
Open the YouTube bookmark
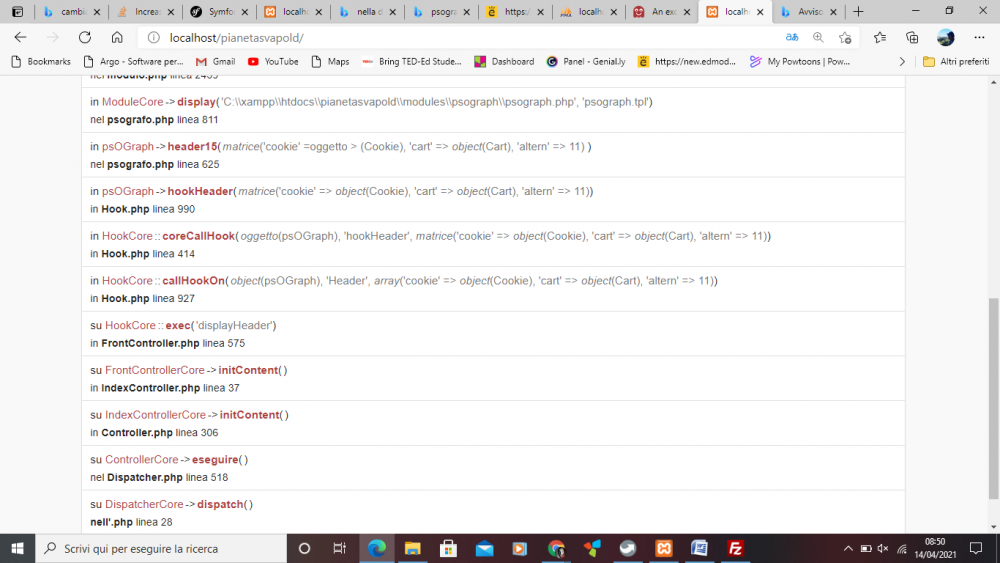[x=273, y=62]
